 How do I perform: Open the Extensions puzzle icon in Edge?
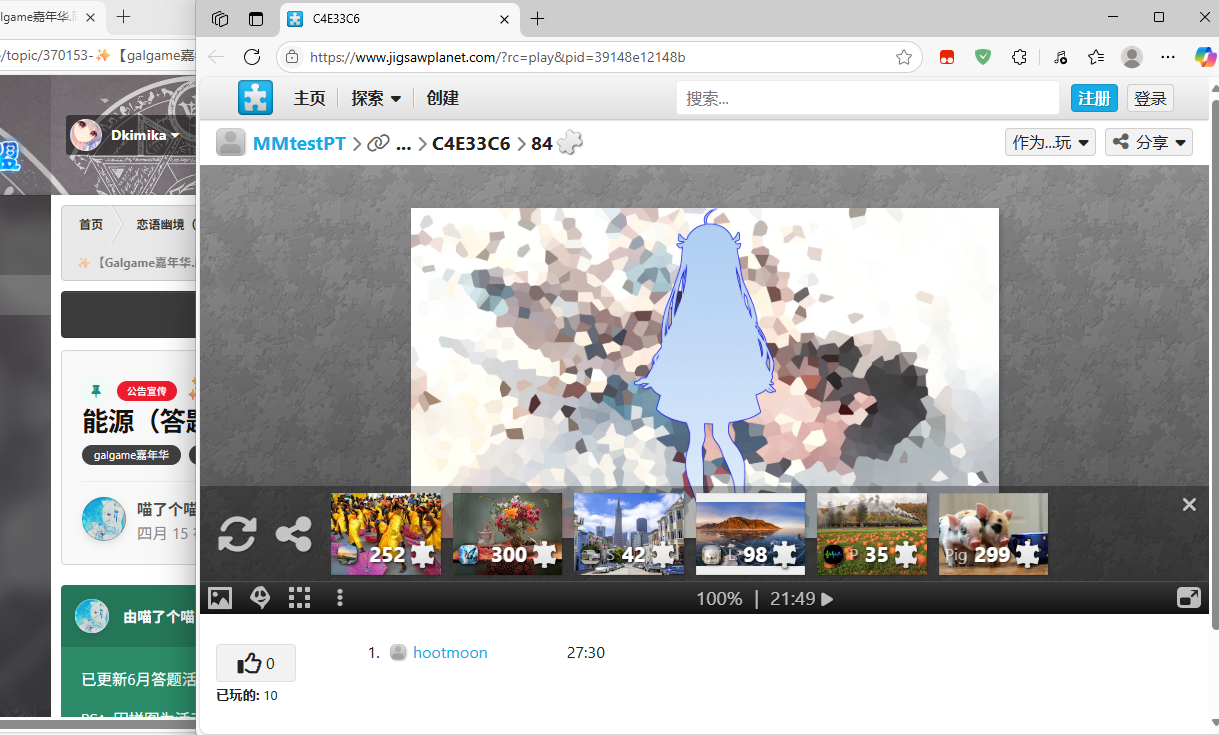coord(1020,57)
